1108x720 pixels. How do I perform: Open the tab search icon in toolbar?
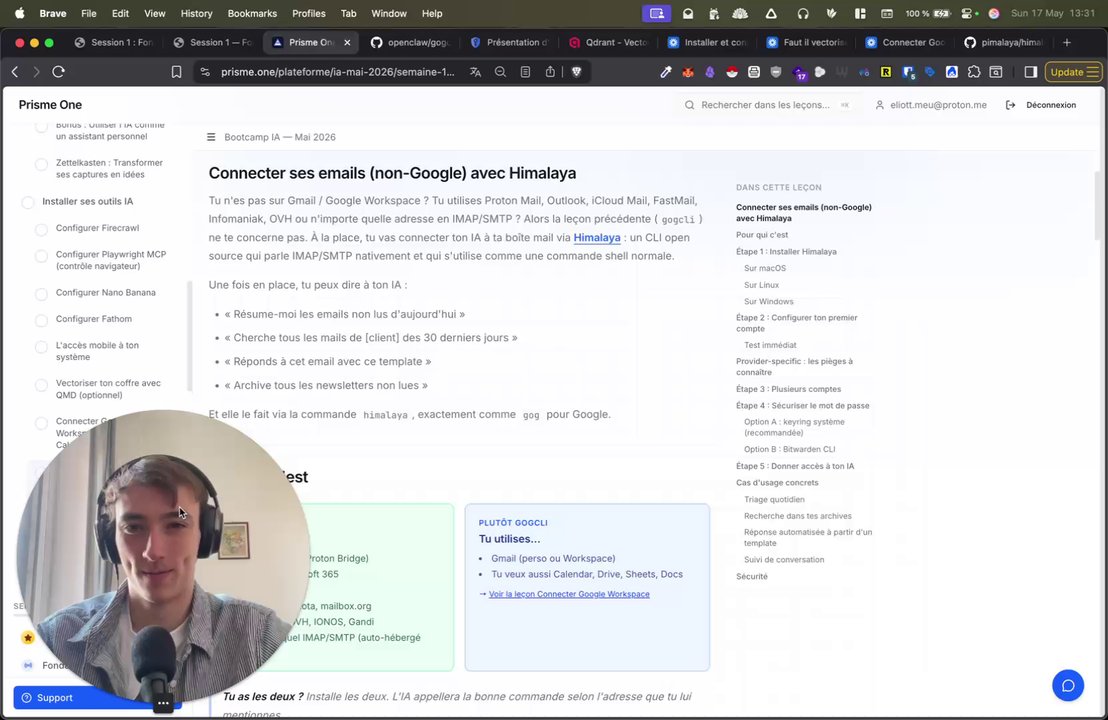996,72
